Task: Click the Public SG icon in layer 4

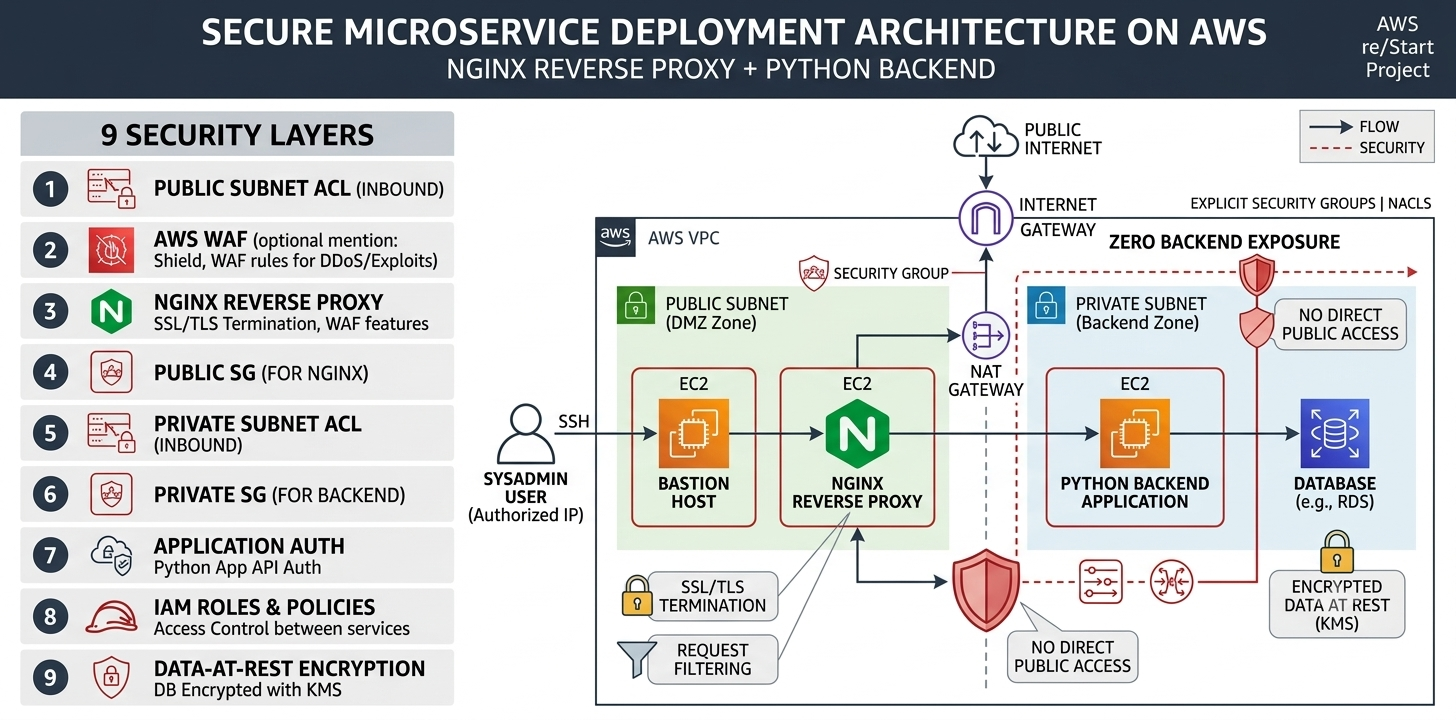Action: coord(110,372)
